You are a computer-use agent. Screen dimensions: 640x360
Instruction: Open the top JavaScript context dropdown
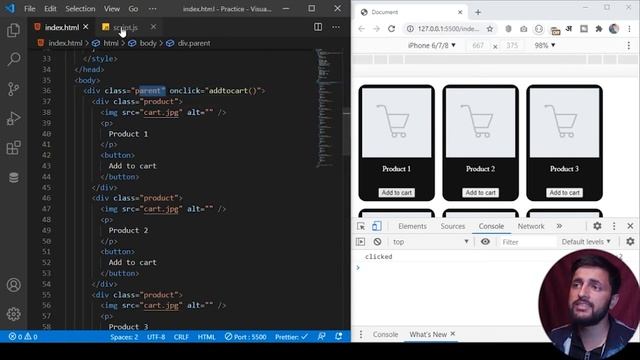point(430,242)
